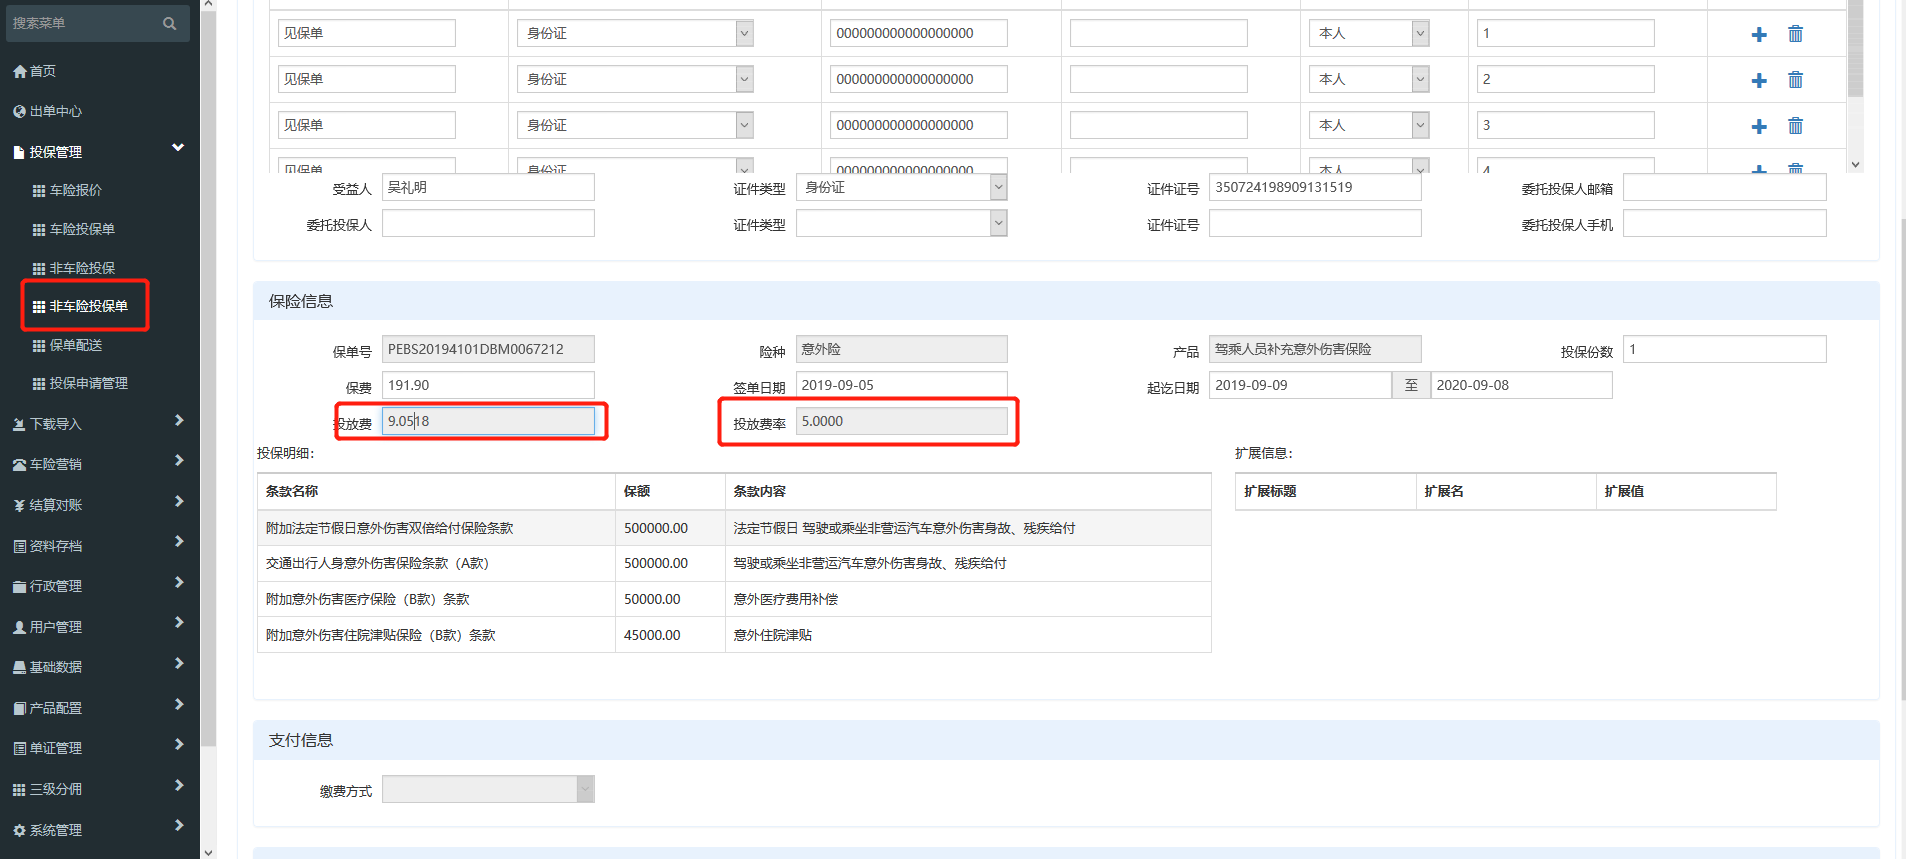
Task: Click the magnifier icon in the menu search box
Action: click(x=169, y=23)
